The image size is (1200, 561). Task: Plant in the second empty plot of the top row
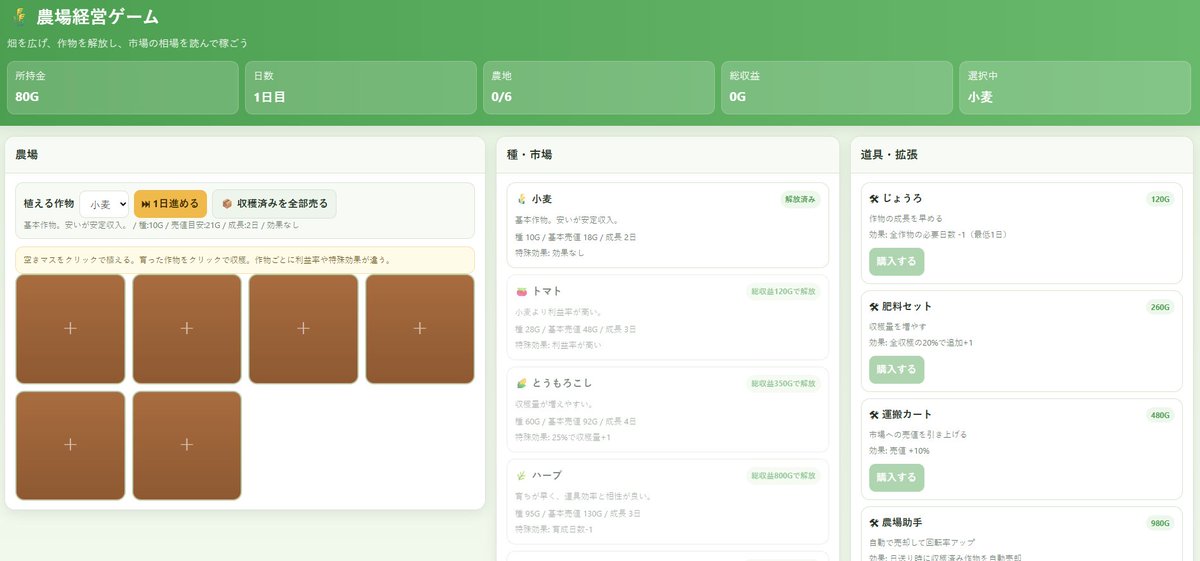[x=187, y=329]
